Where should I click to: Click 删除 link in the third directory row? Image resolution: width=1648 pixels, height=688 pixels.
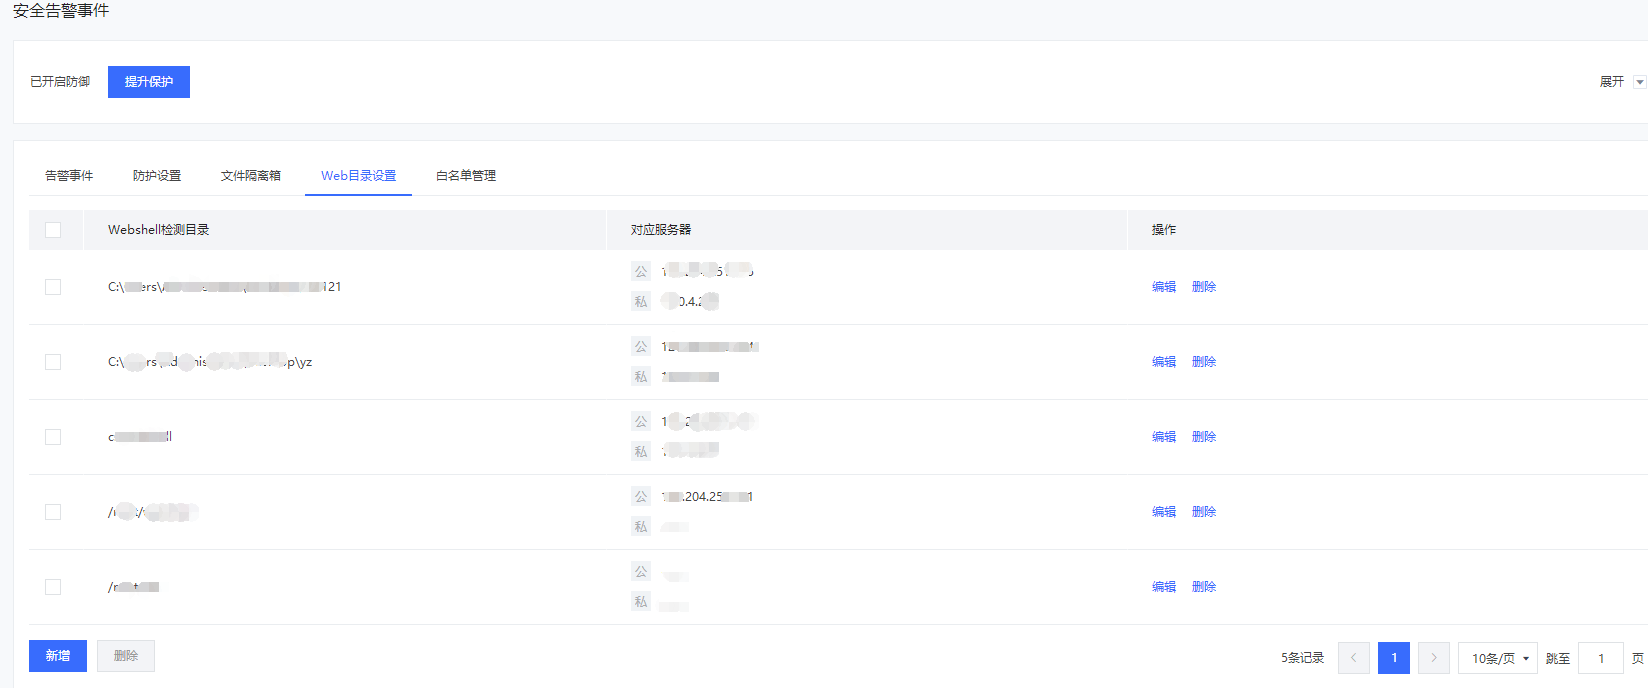pos(1203,437)
